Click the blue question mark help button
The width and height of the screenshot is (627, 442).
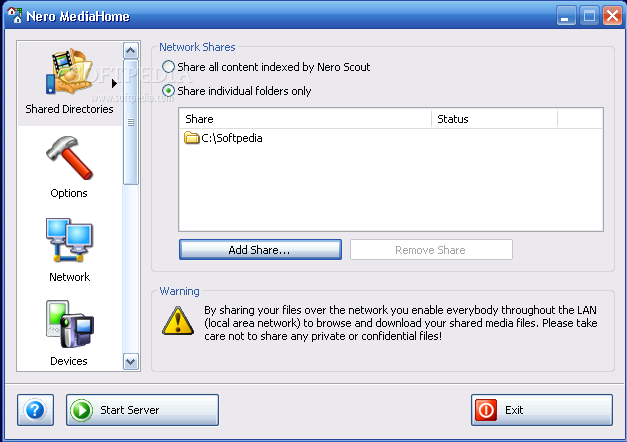click(35, 410)
